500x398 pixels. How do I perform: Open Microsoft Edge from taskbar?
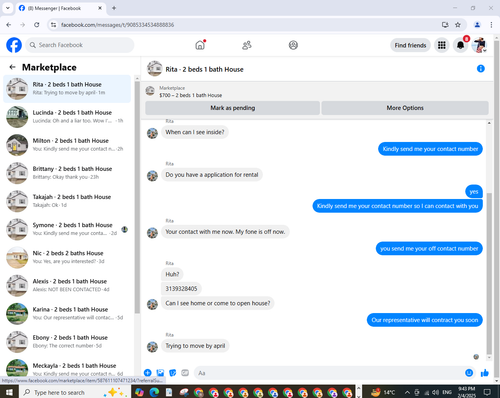click(x=154, y=392)
